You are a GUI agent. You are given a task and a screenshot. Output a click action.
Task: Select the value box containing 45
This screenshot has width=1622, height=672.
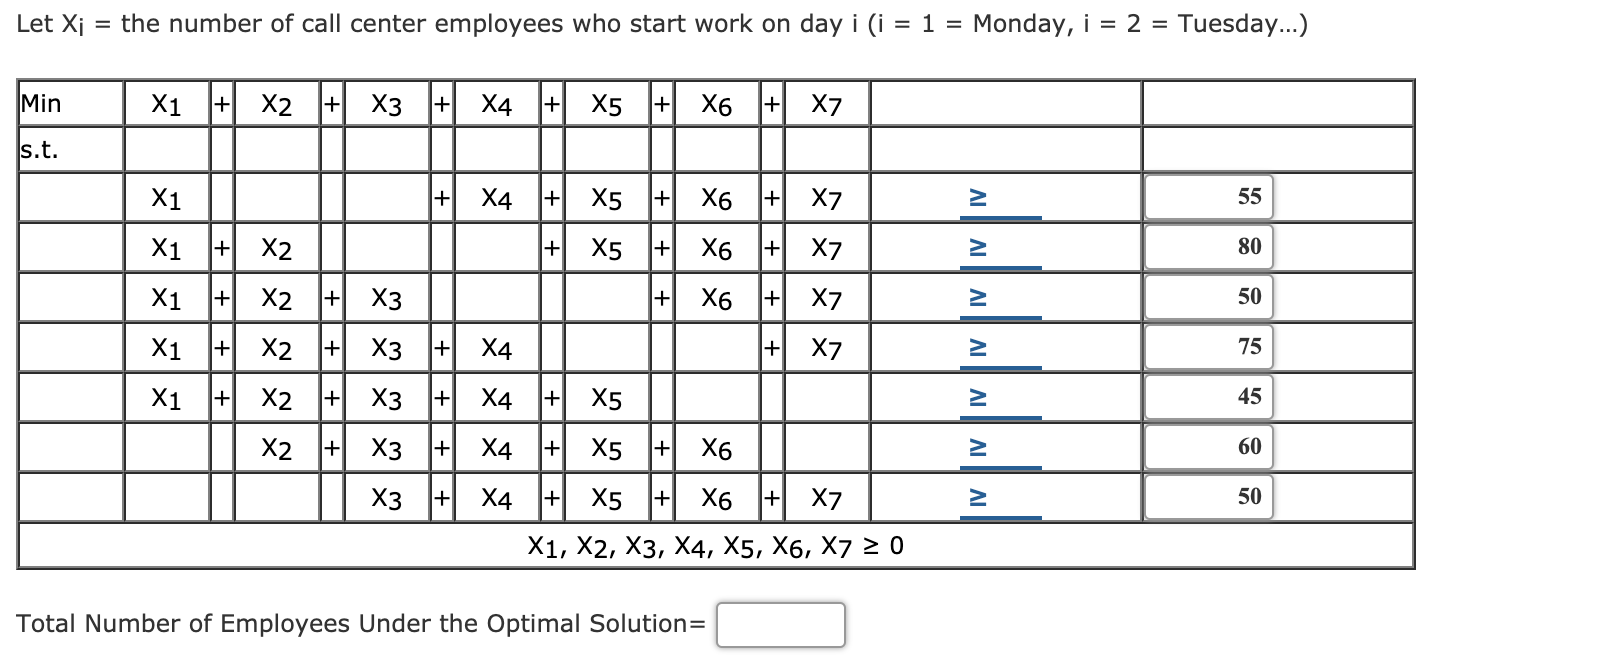click(x=1211, y=396)
